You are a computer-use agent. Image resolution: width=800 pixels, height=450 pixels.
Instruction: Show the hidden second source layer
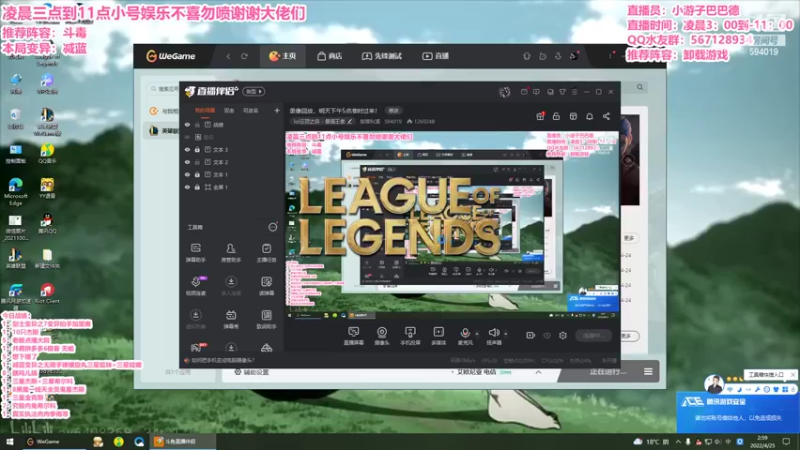pyautogui.click(x=187, y=137)
